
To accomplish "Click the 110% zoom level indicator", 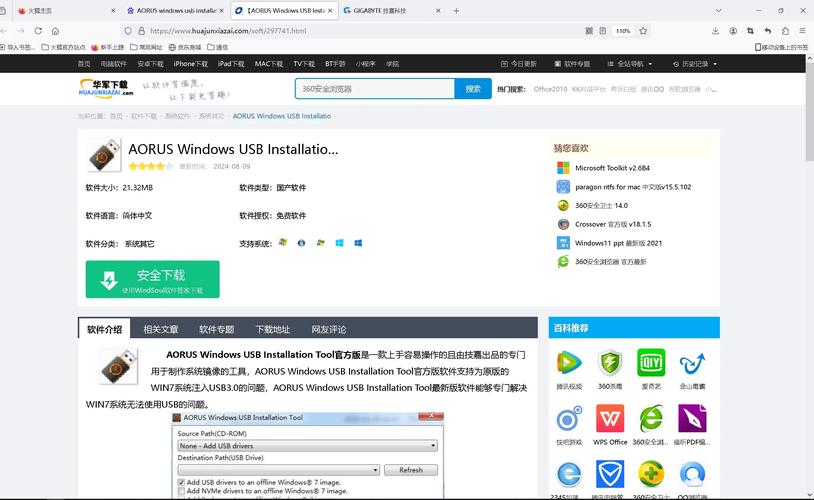I will pyautogui.click(x=623, y=31).
